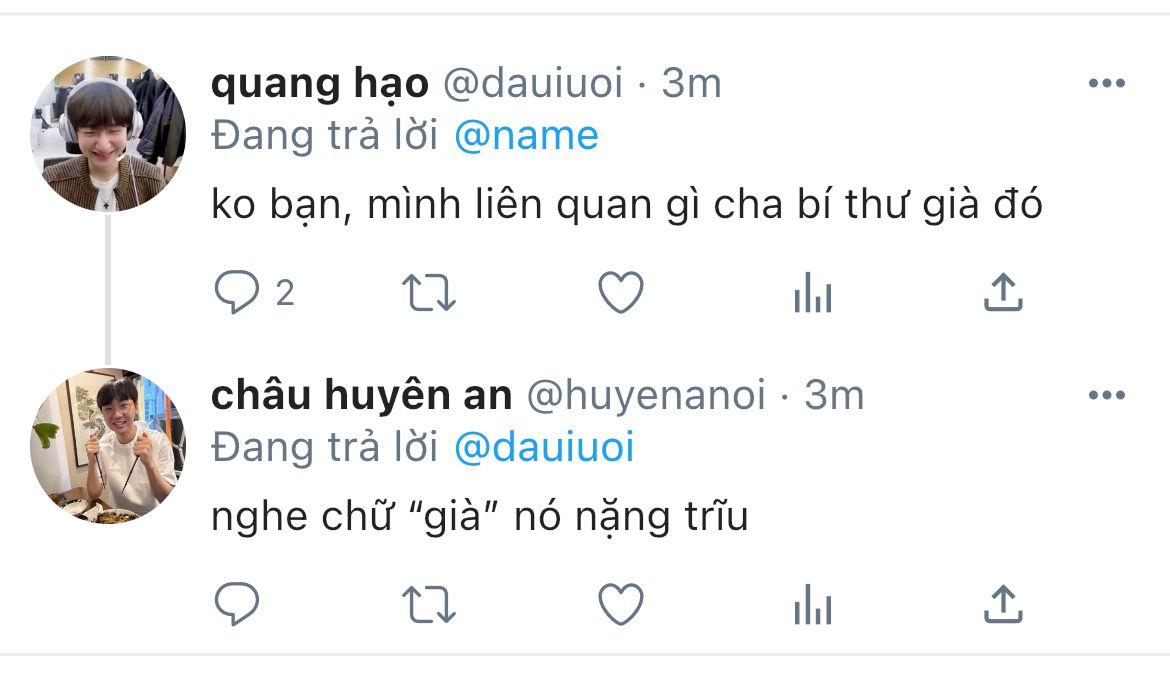
Task: Reply to châu huyên an's tweet
Action: (237, 604)
